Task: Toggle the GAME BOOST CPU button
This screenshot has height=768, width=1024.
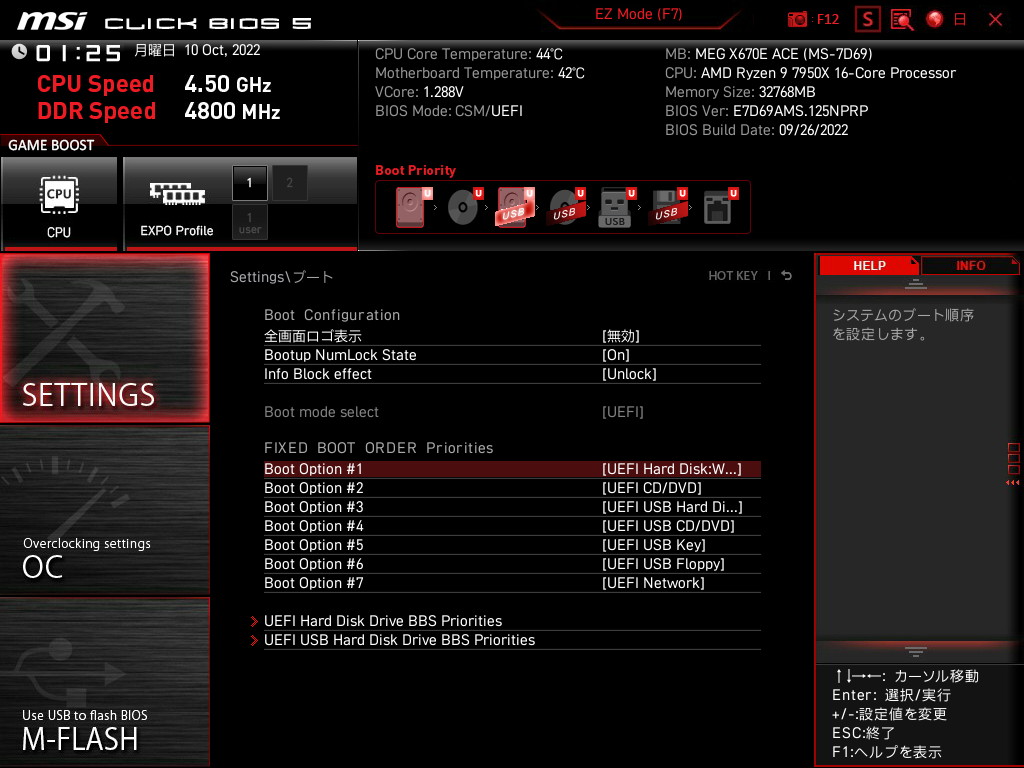Action: (59, 203)
